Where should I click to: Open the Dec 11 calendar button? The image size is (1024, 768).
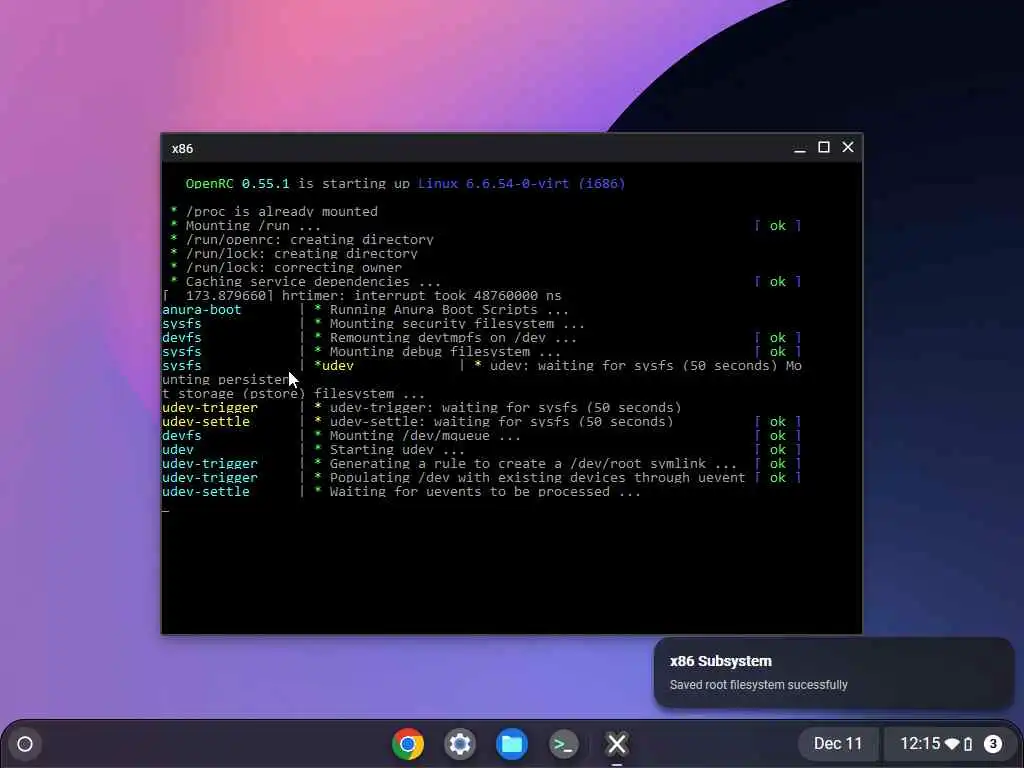click(838, 744)
